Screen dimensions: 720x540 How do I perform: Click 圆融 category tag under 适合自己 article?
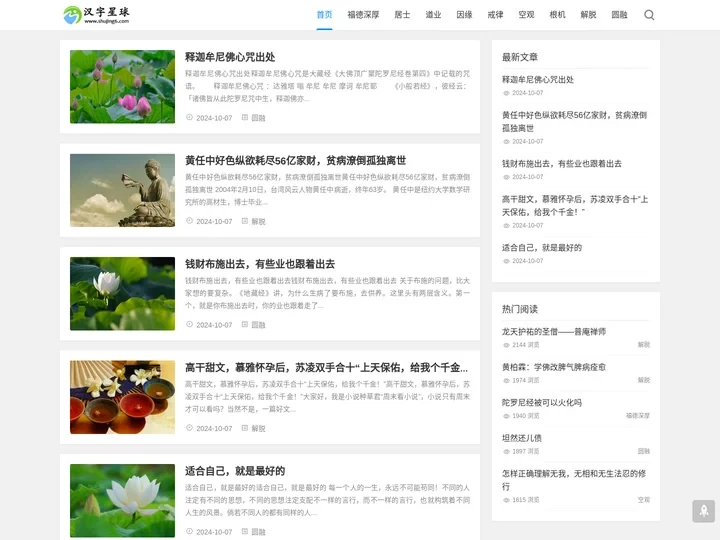[259, 532]
